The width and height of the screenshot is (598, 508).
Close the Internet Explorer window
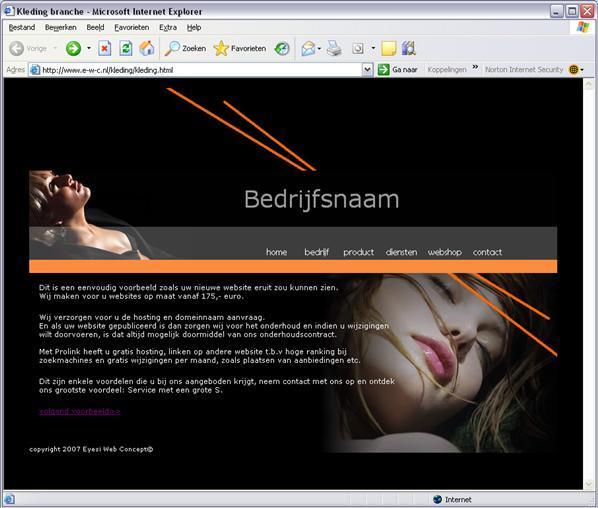587,11
